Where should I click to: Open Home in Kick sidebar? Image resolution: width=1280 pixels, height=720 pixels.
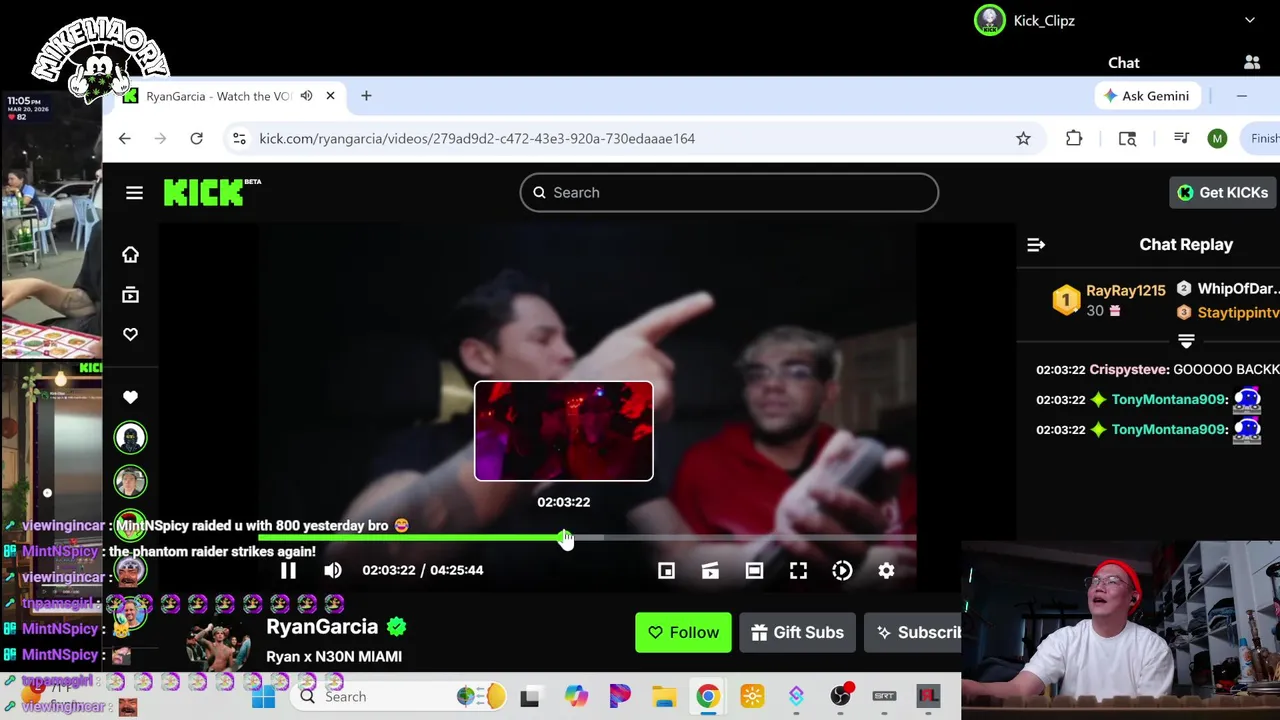click(130, 255)
